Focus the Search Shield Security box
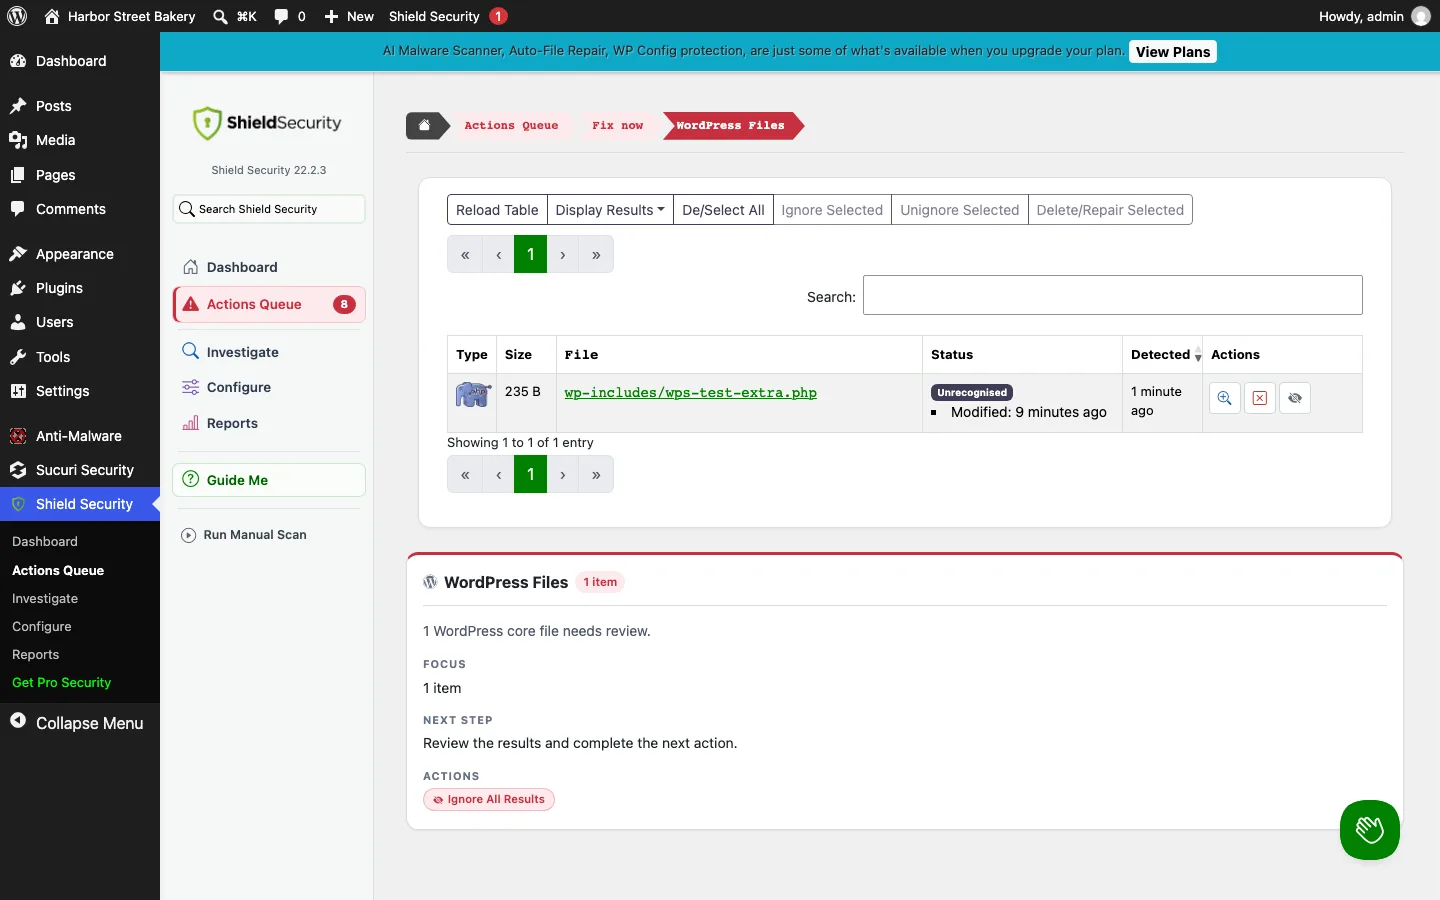Viewport: 1440px width, 900px height. (x=269, y=209)
